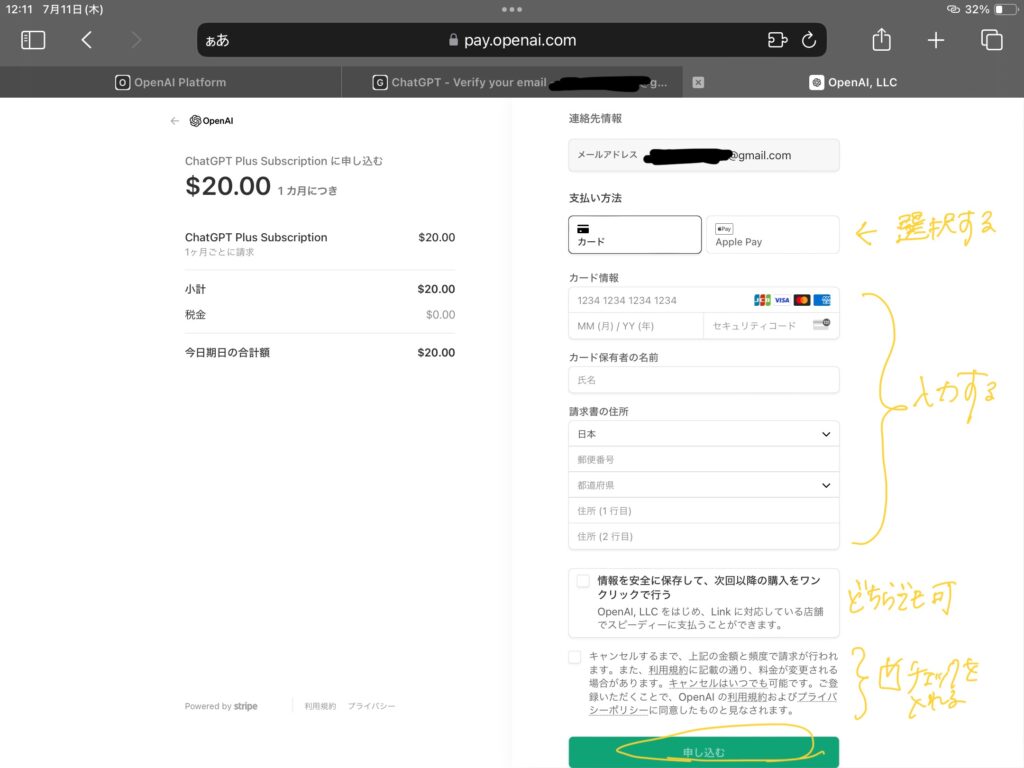1024x768 pixels.
Task: Go back with Safari's back arrow
Action: point(86,40)
